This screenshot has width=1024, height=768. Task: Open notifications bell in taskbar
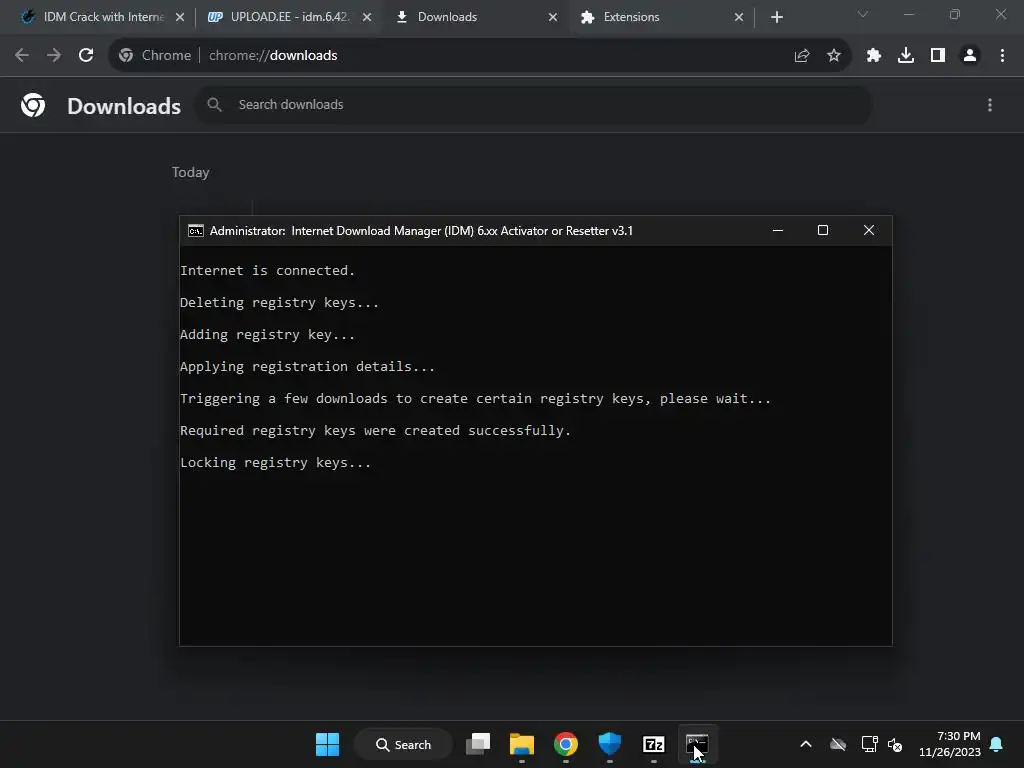997,744
